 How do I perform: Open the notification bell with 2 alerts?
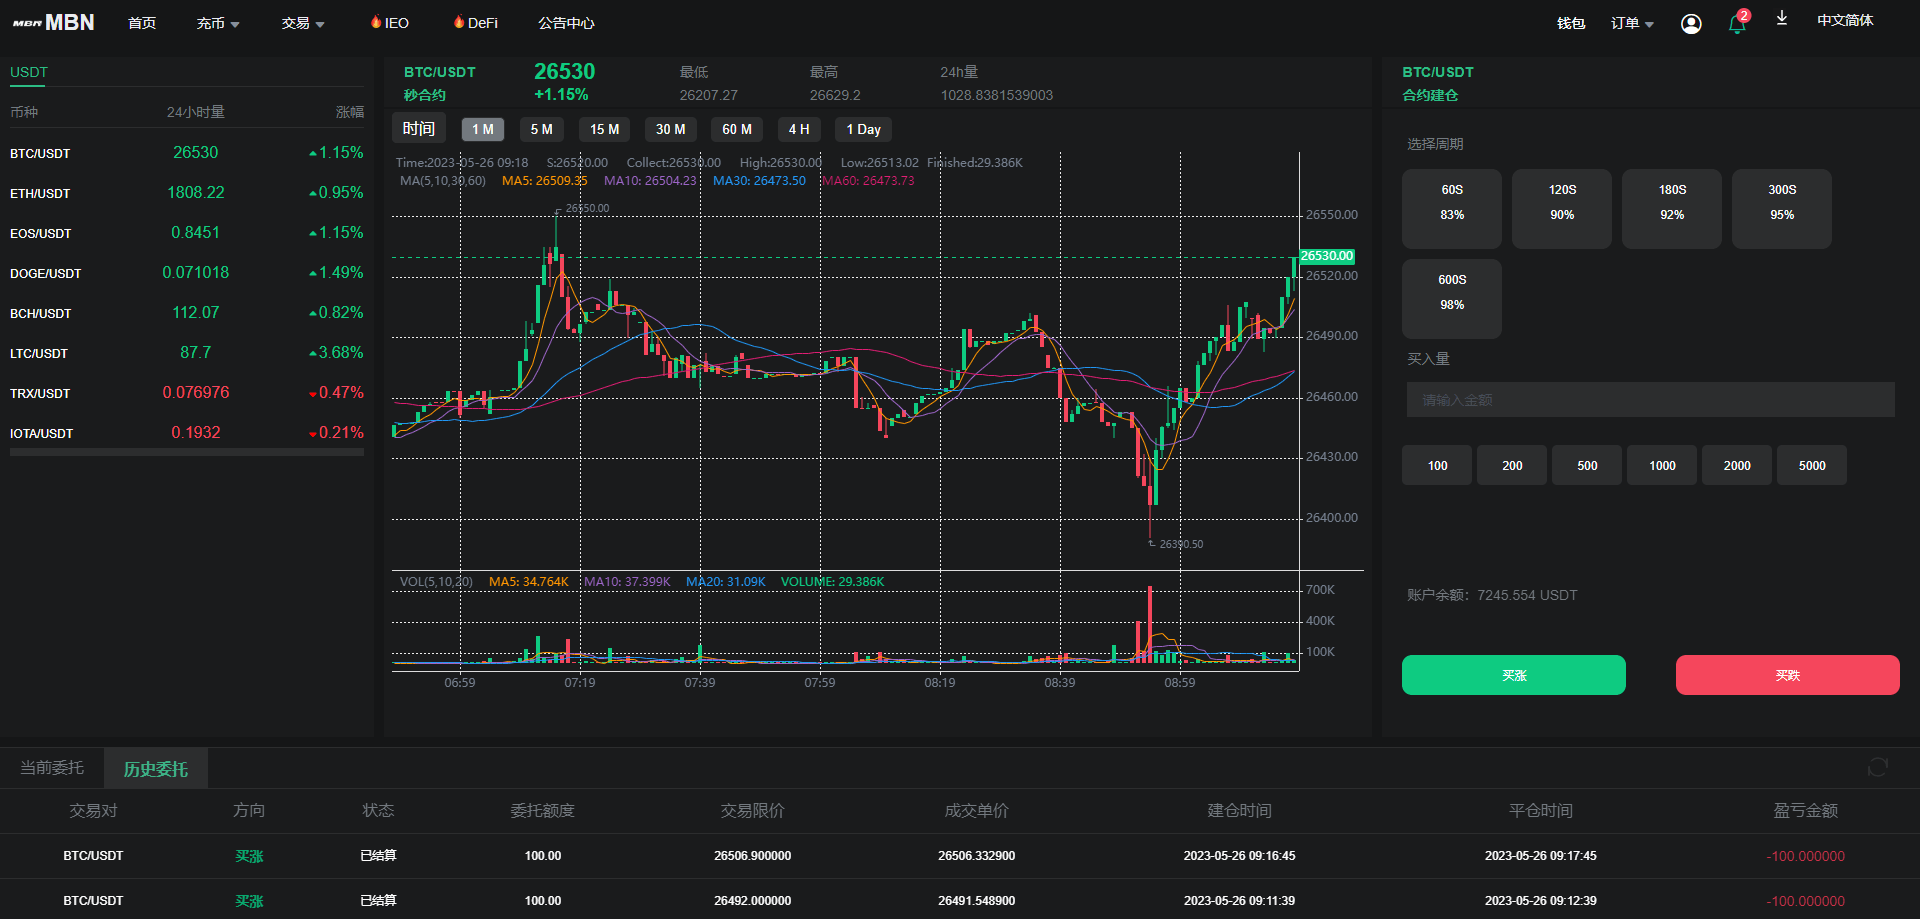click(1736, 23)
